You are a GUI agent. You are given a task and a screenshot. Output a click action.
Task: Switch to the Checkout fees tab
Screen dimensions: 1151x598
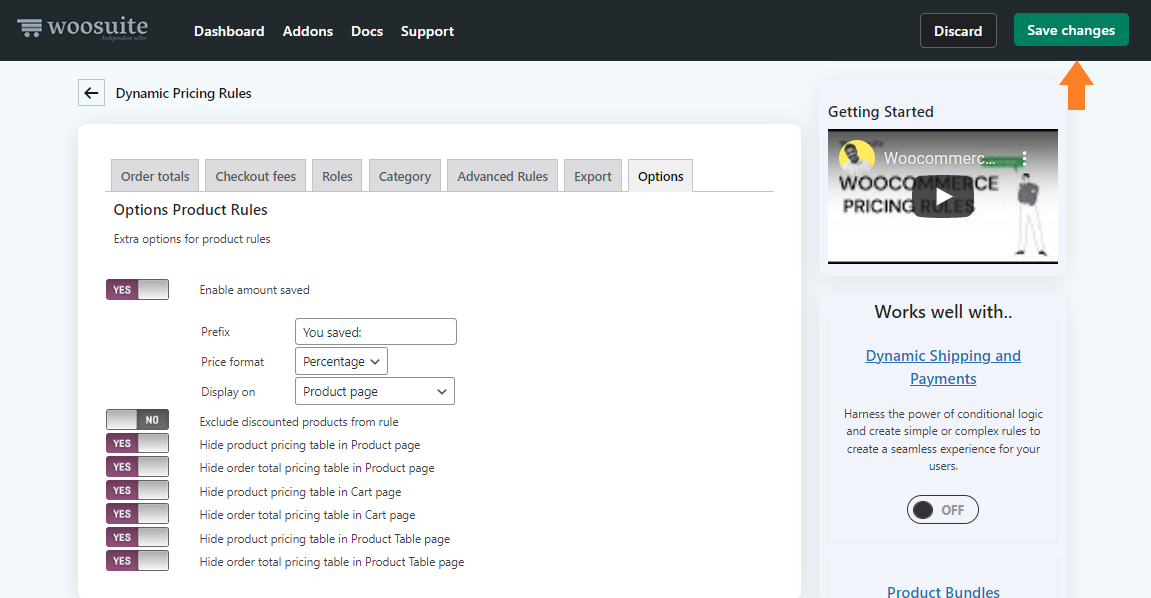click(x=255, y=176)
